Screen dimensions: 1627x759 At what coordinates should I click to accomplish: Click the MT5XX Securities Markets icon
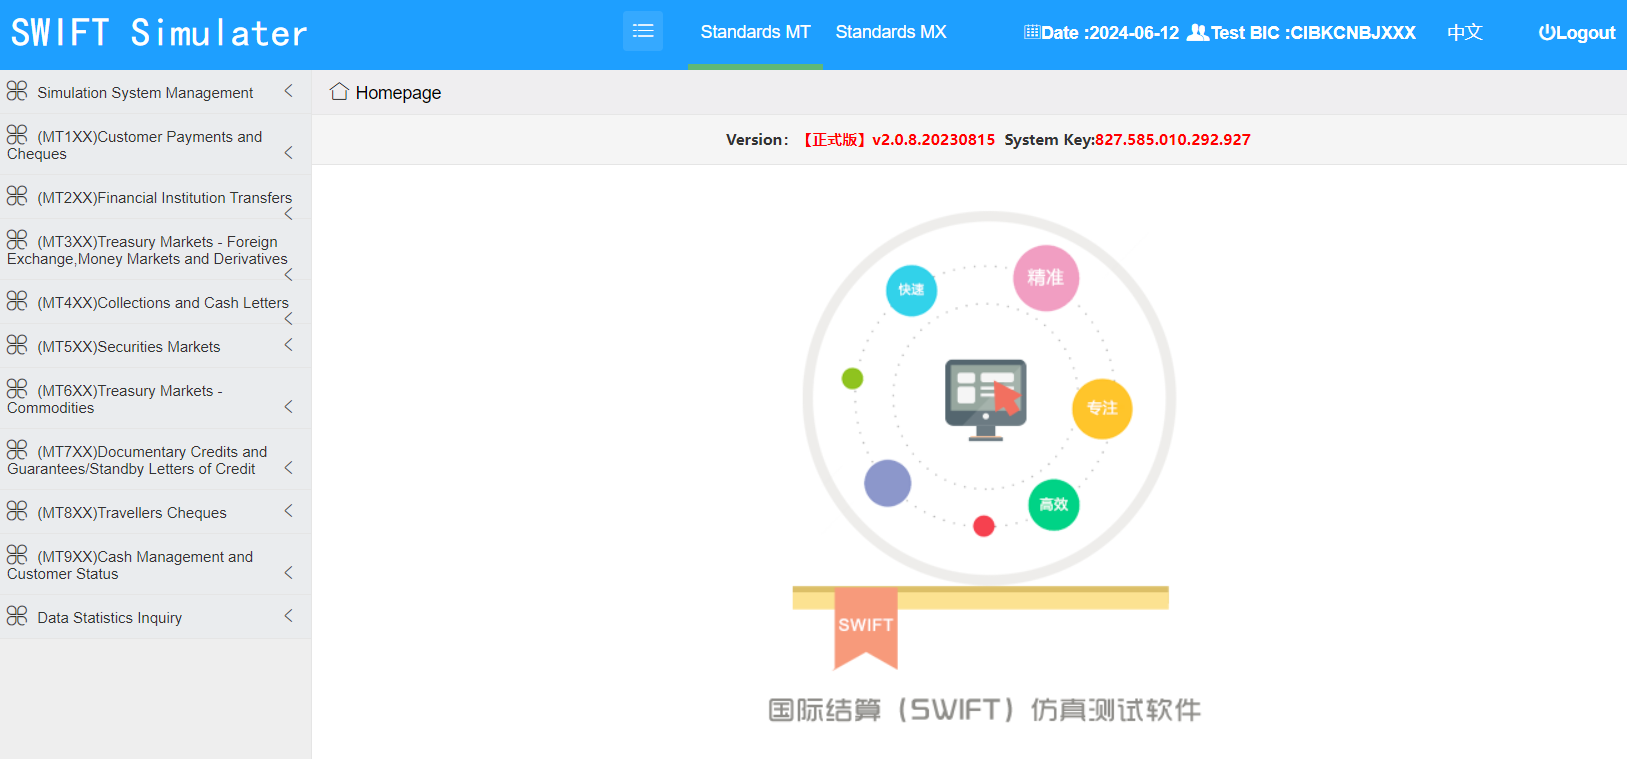tap(17, 345)
